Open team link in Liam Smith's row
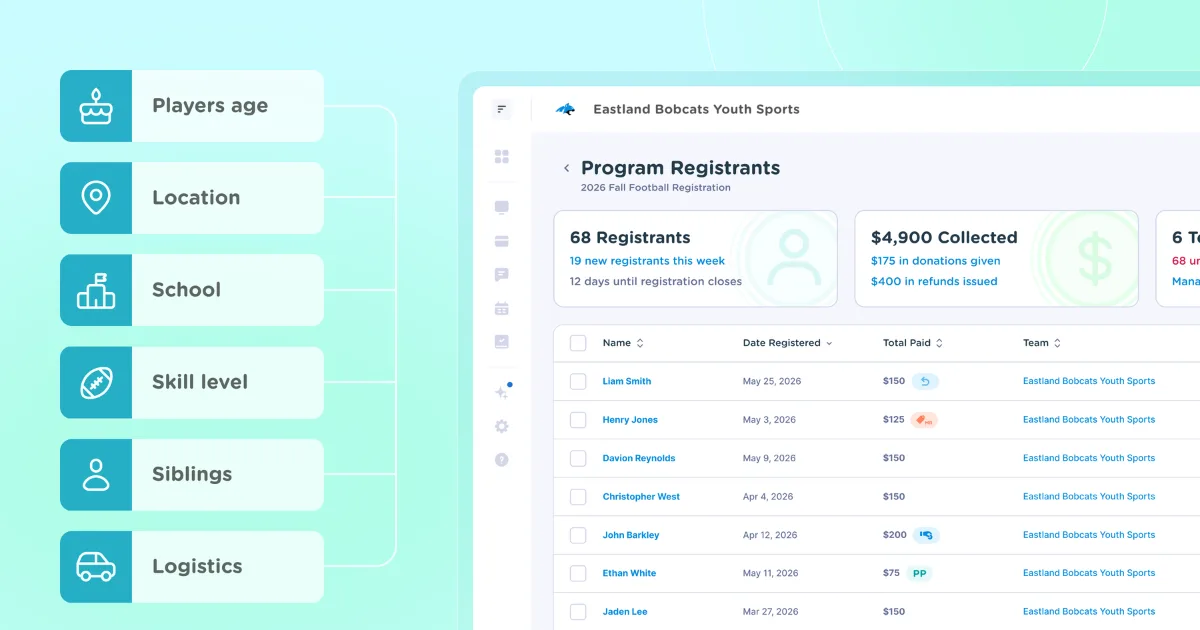The height and width of the screenshot is (630, 1200). coord(1089,381)
